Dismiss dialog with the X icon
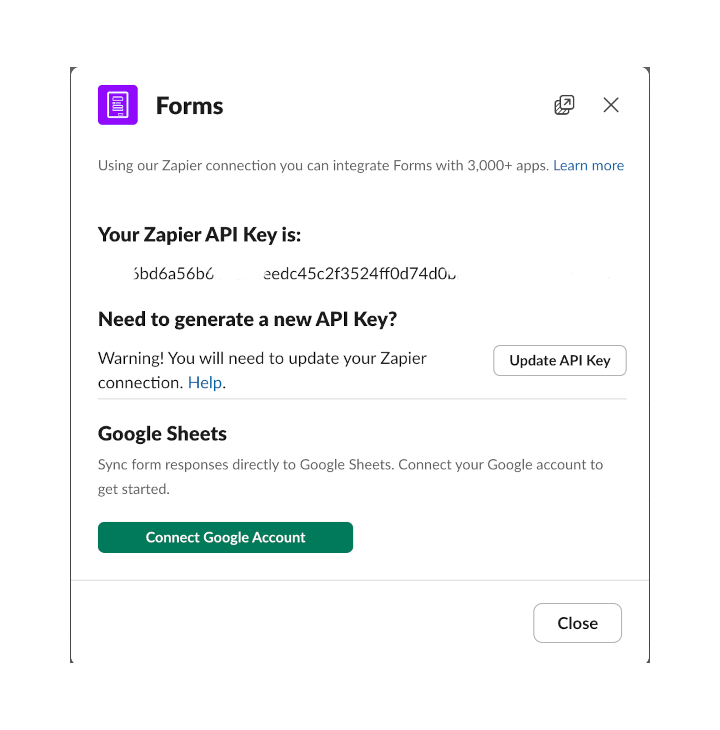 click(x=611, y=105)
